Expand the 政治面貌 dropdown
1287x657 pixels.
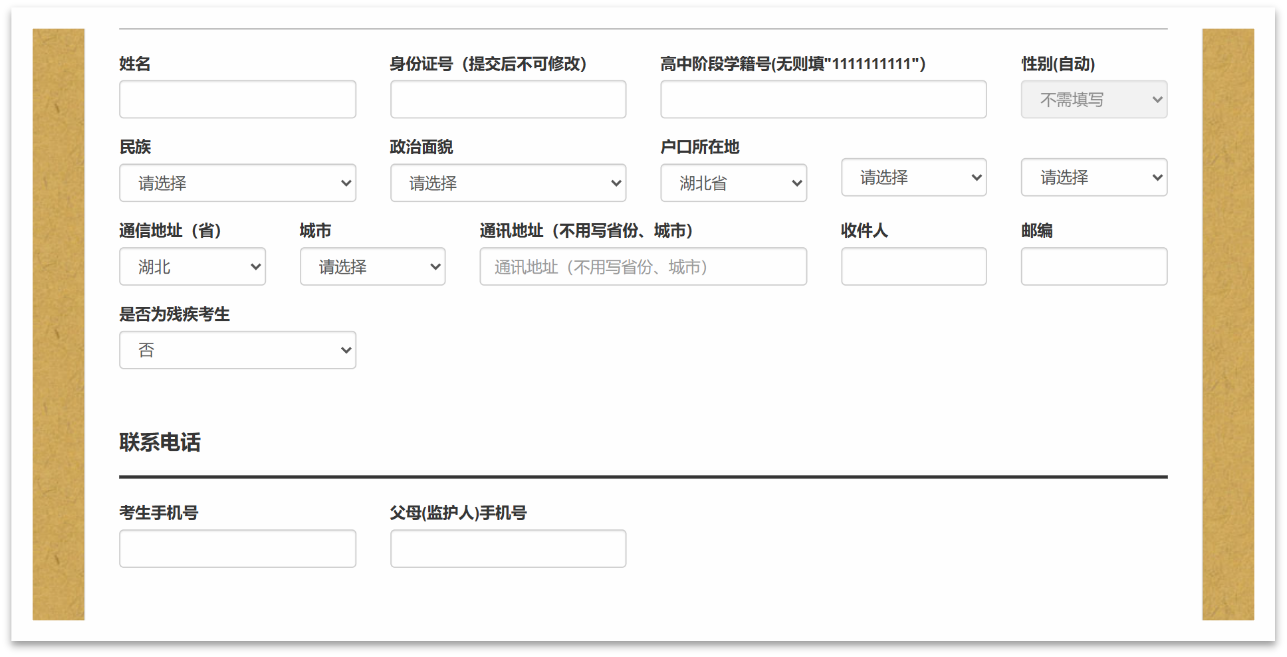pos(508,183)
